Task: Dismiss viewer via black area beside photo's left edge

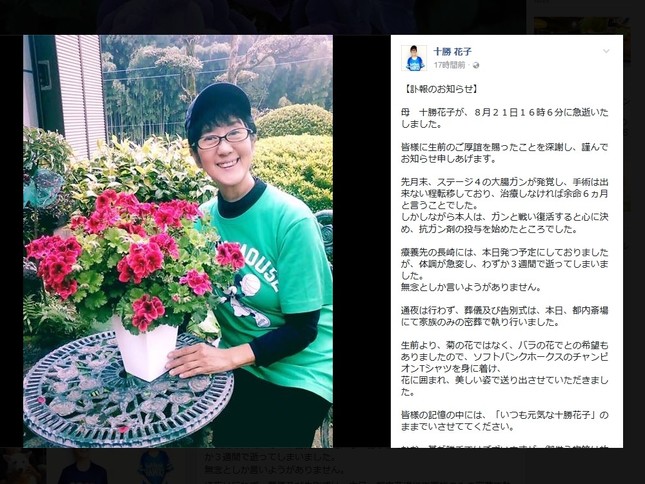Action: 11,241
